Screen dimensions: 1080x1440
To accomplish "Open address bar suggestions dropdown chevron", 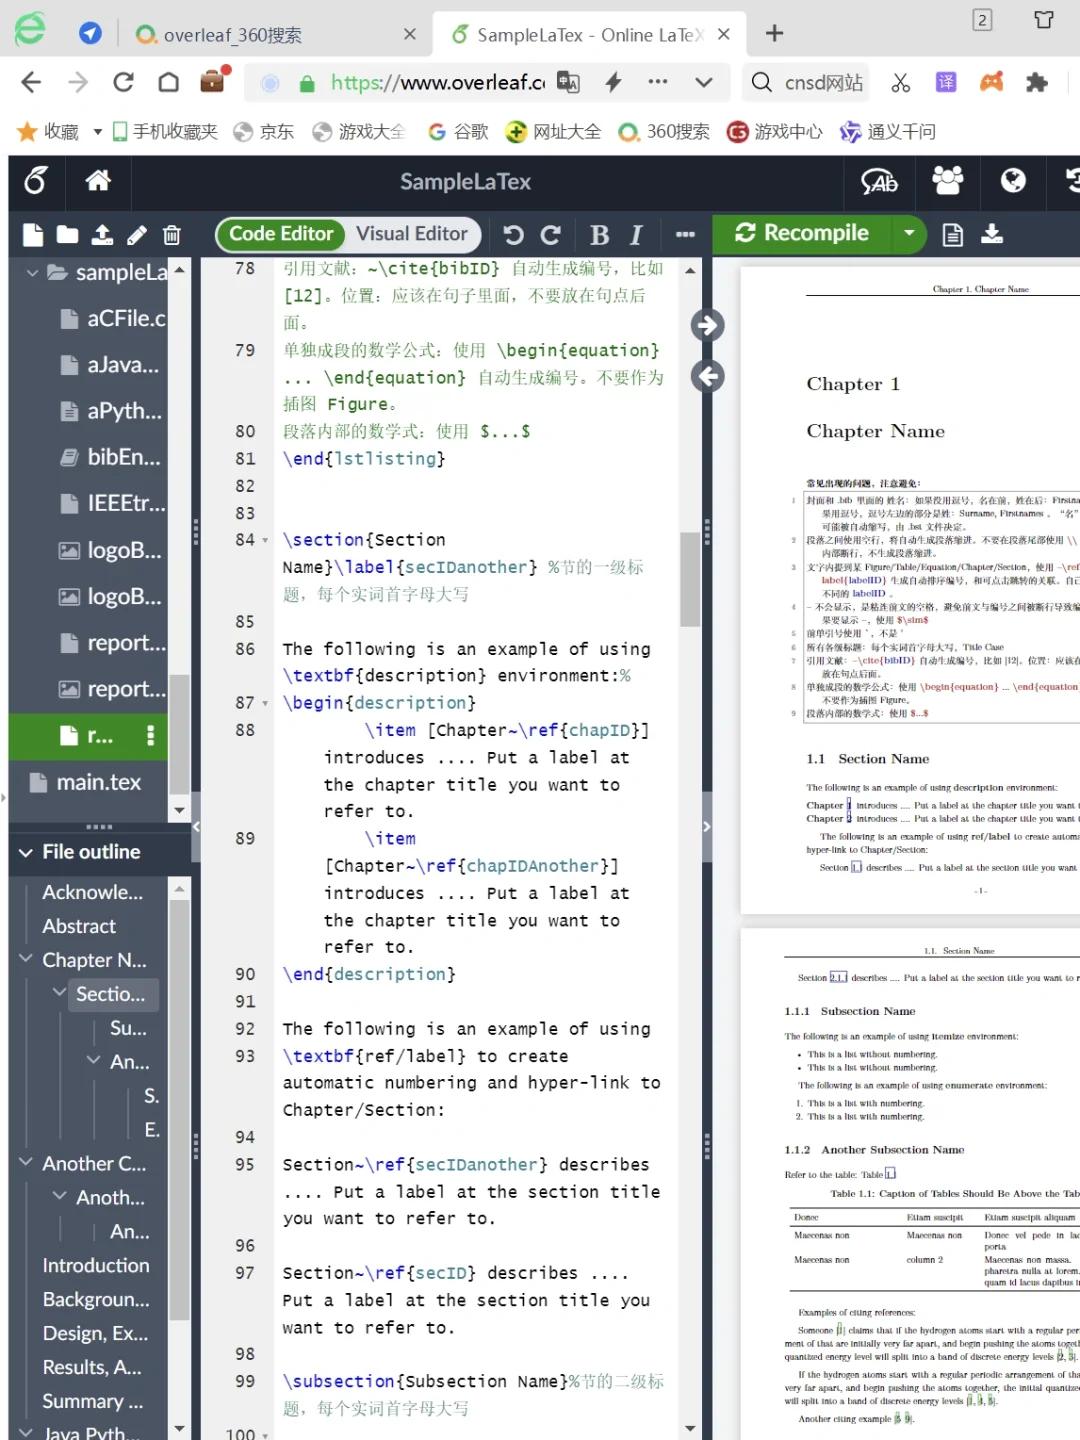I will 704,82.
